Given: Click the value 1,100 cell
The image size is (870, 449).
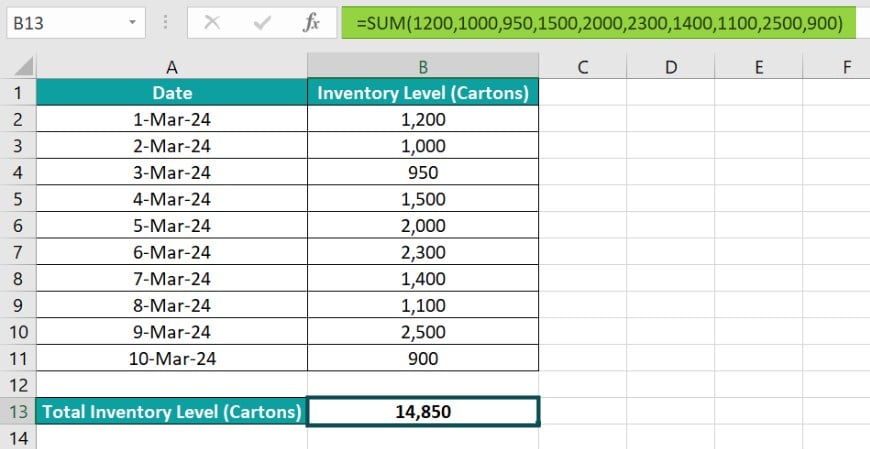Looking at the screenshot, I should point(423,305).
